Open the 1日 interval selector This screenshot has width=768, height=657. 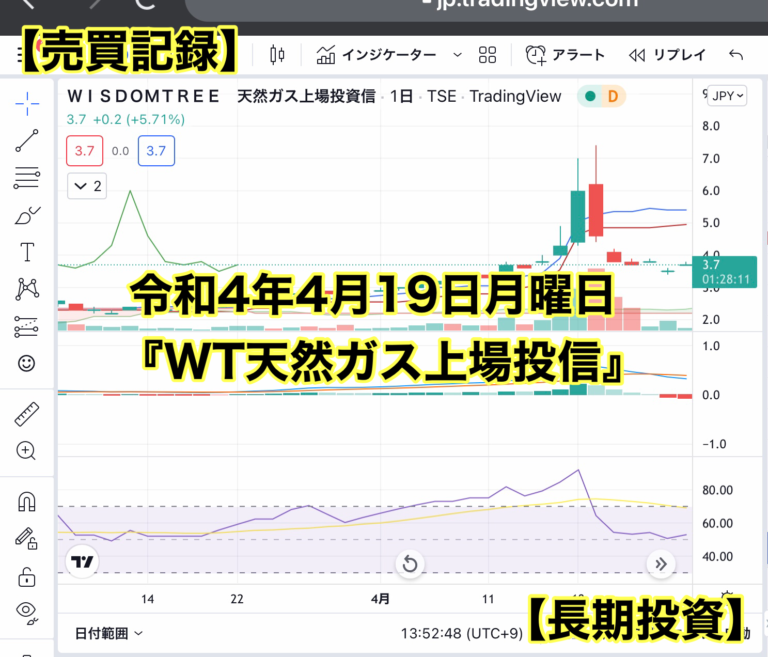pos(401,97)
